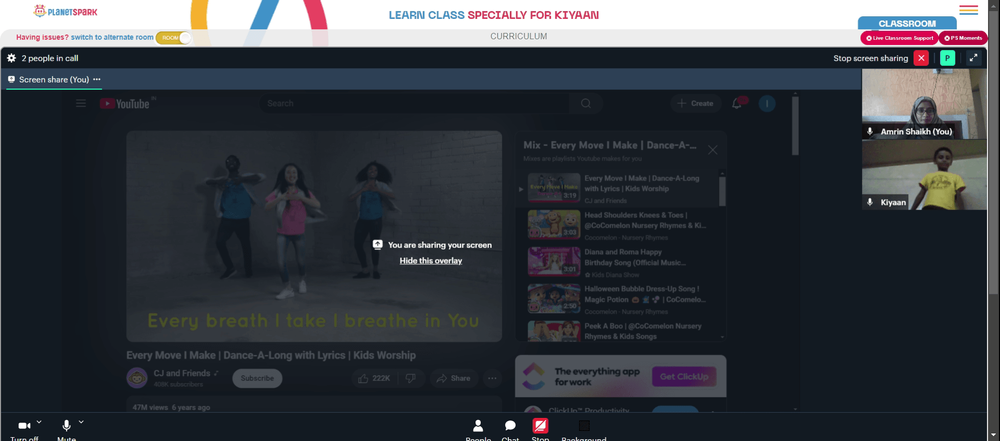Image resolution: width=1000 pixels, height=441 pixels.
Task: Open YouTube hamburger guide menu
Action: (81, 103)
